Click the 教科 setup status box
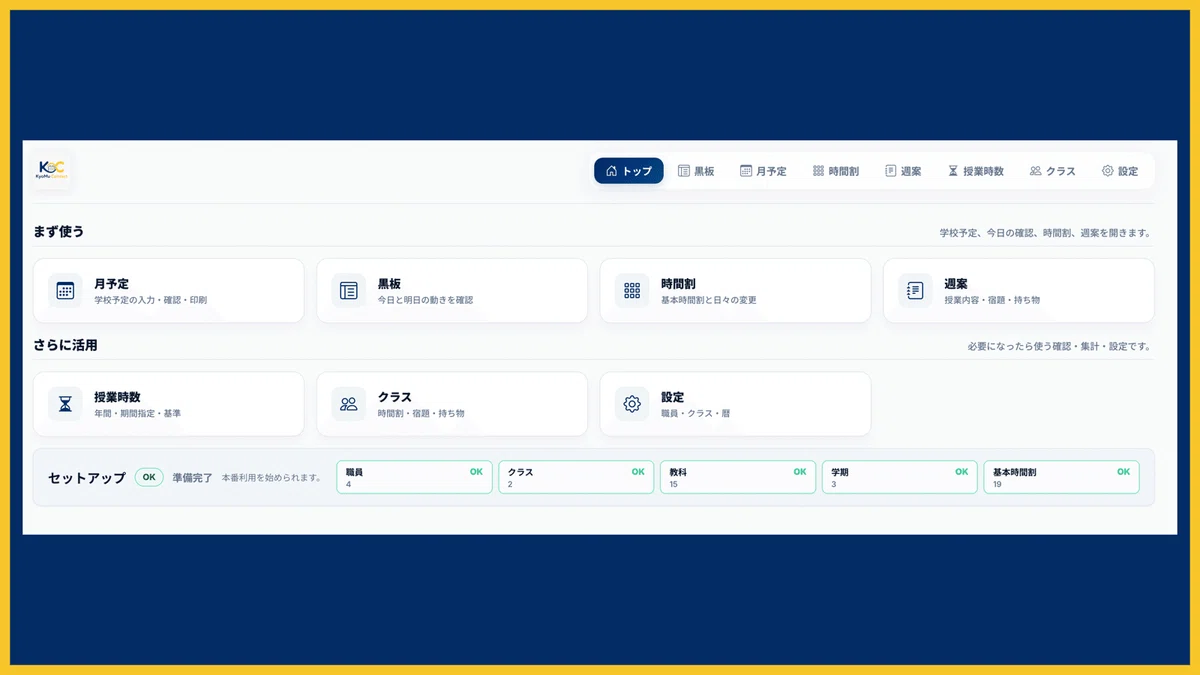Viewport: 1200px width, 675px height. [738, 477]
